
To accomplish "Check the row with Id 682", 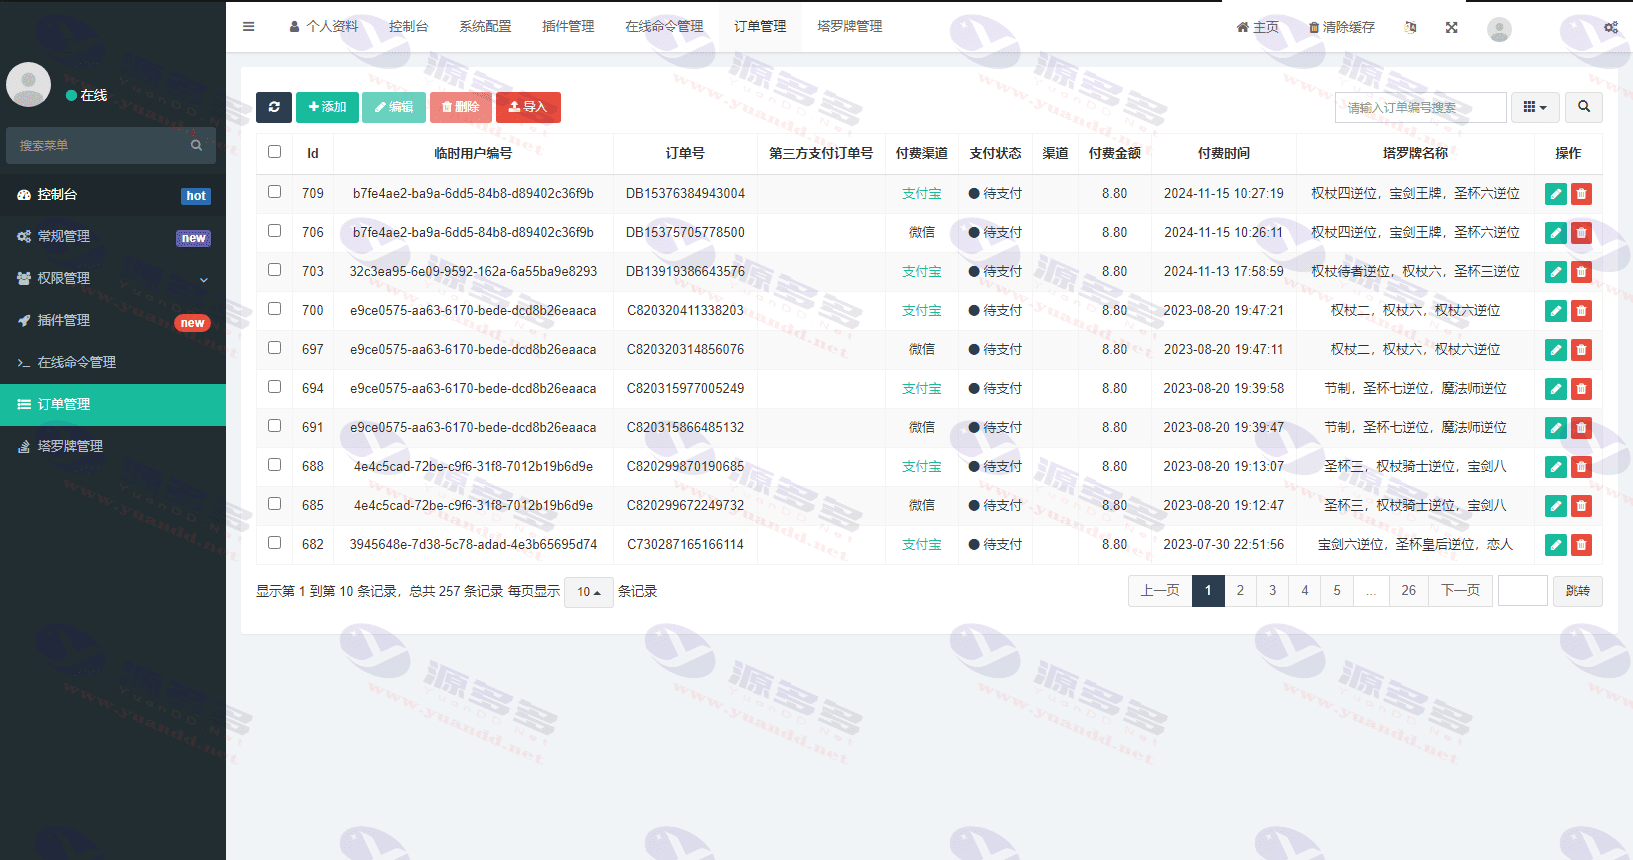I will click(274, 543).
